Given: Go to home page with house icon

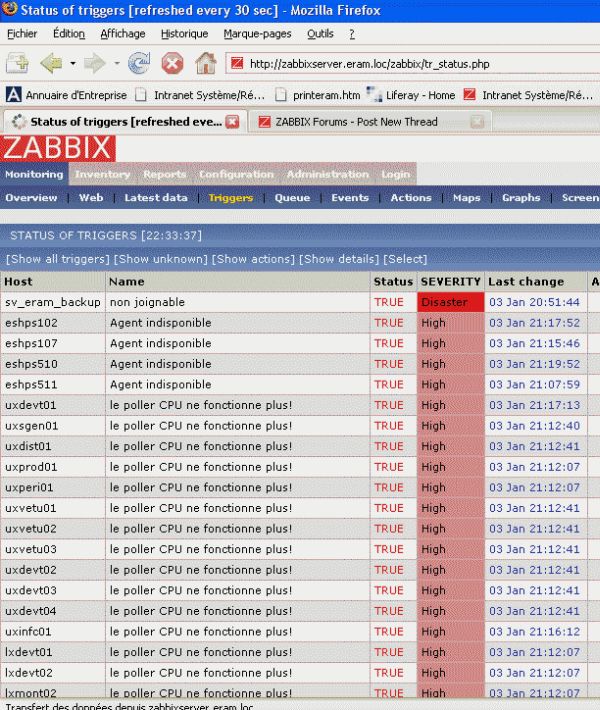Looking at the screenshot, I should [206, 63].
